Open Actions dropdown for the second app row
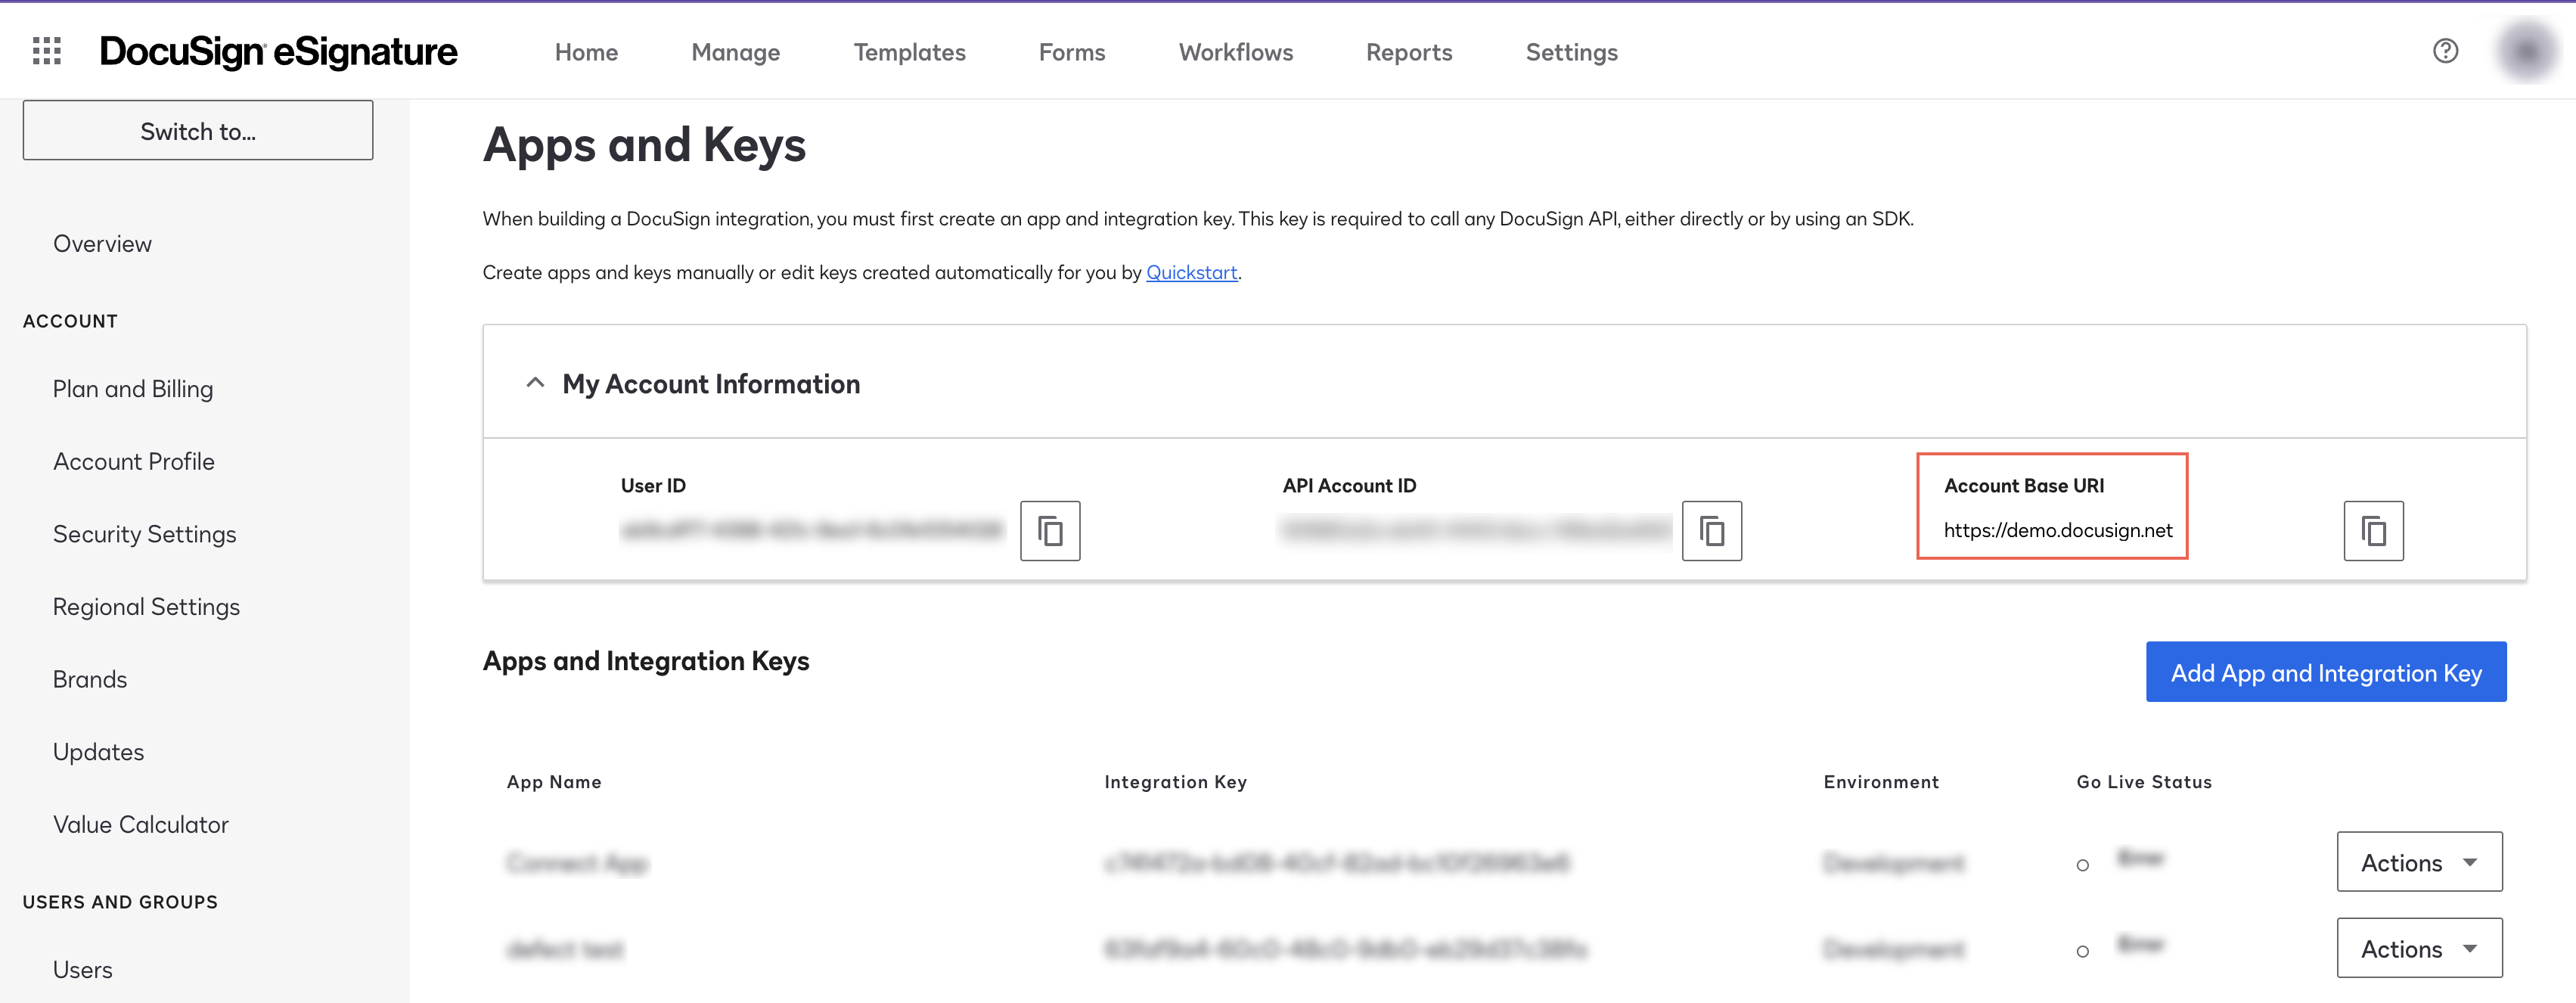The width and height of the screenshot is (2576, 1003). point(2420,948)
